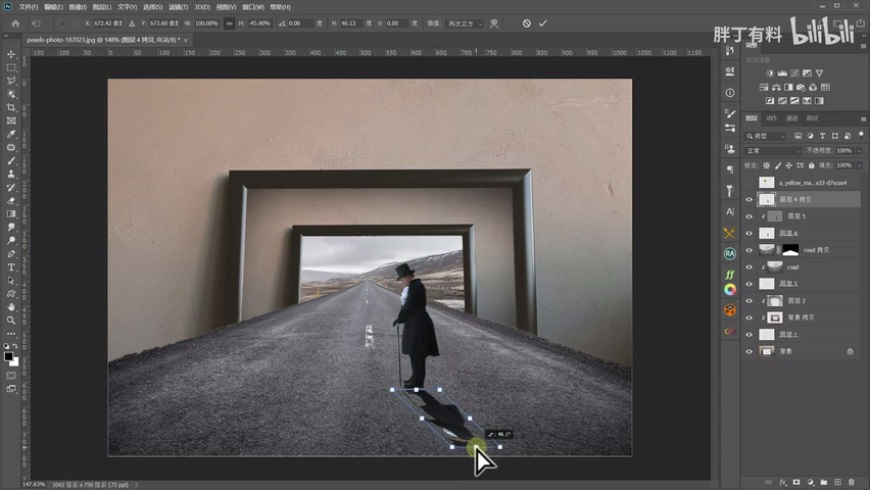Screen dimensions: 870x490
Task: Click the rotation angle input field
Action: 295,23
